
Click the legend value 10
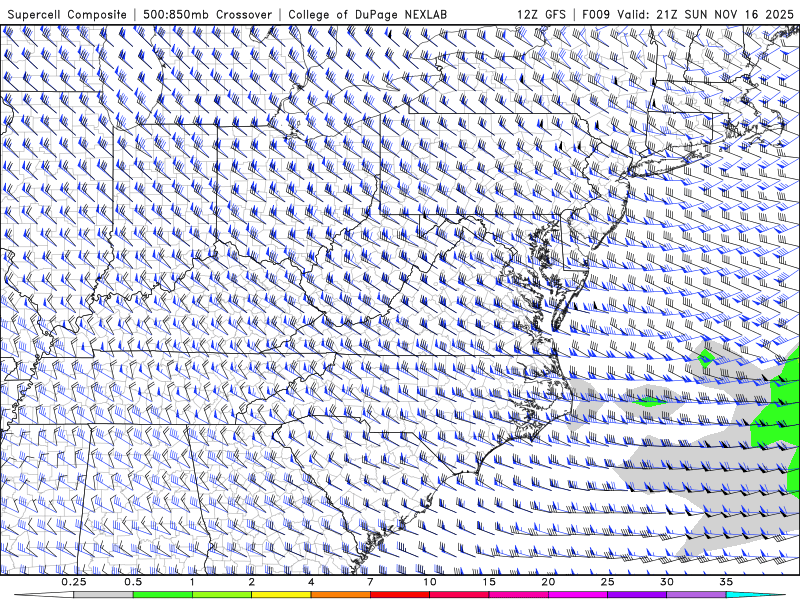pyautogui.click(x=430, y=582)
